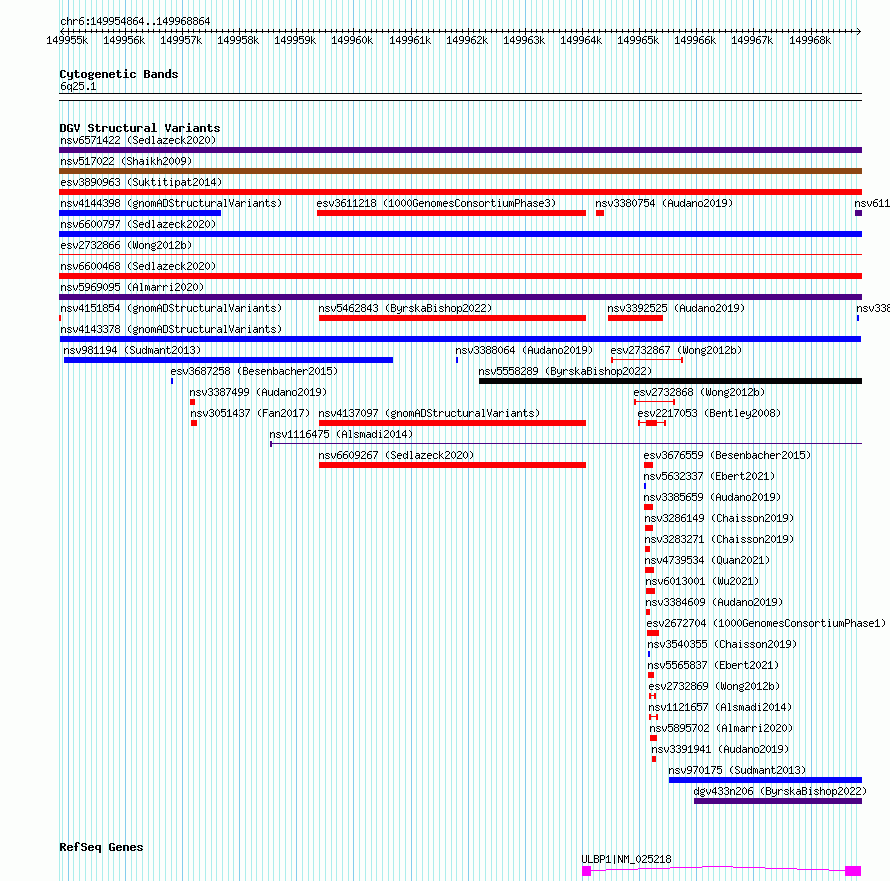Click the 149960k ruler position label

click(x=352, y=40)
